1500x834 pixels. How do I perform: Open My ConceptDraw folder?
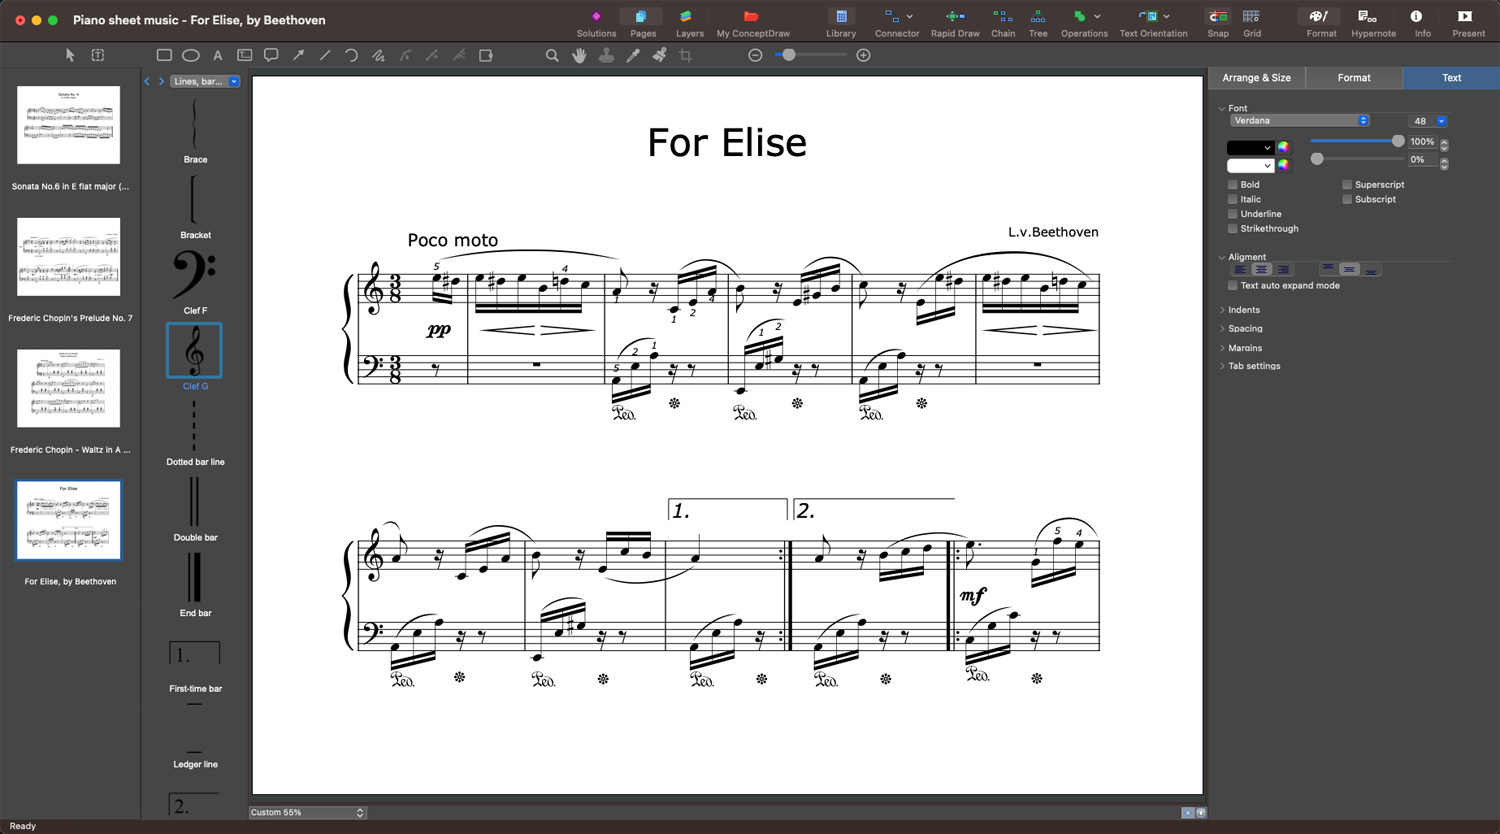[x=753, y=23]
